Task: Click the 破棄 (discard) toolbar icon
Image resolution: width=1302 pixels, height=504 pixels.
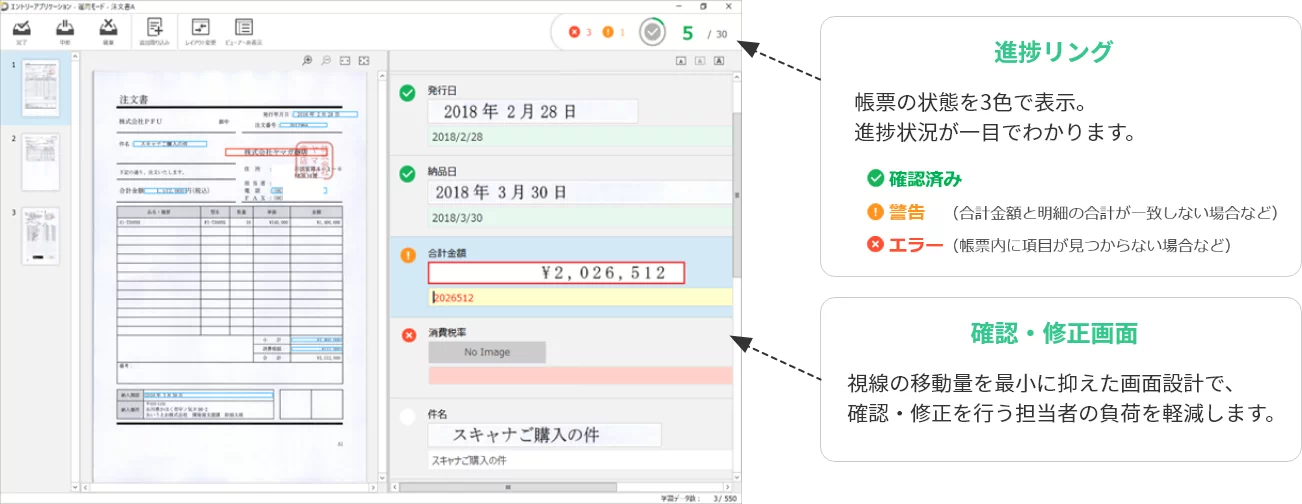Action: [x=109, y=28]
